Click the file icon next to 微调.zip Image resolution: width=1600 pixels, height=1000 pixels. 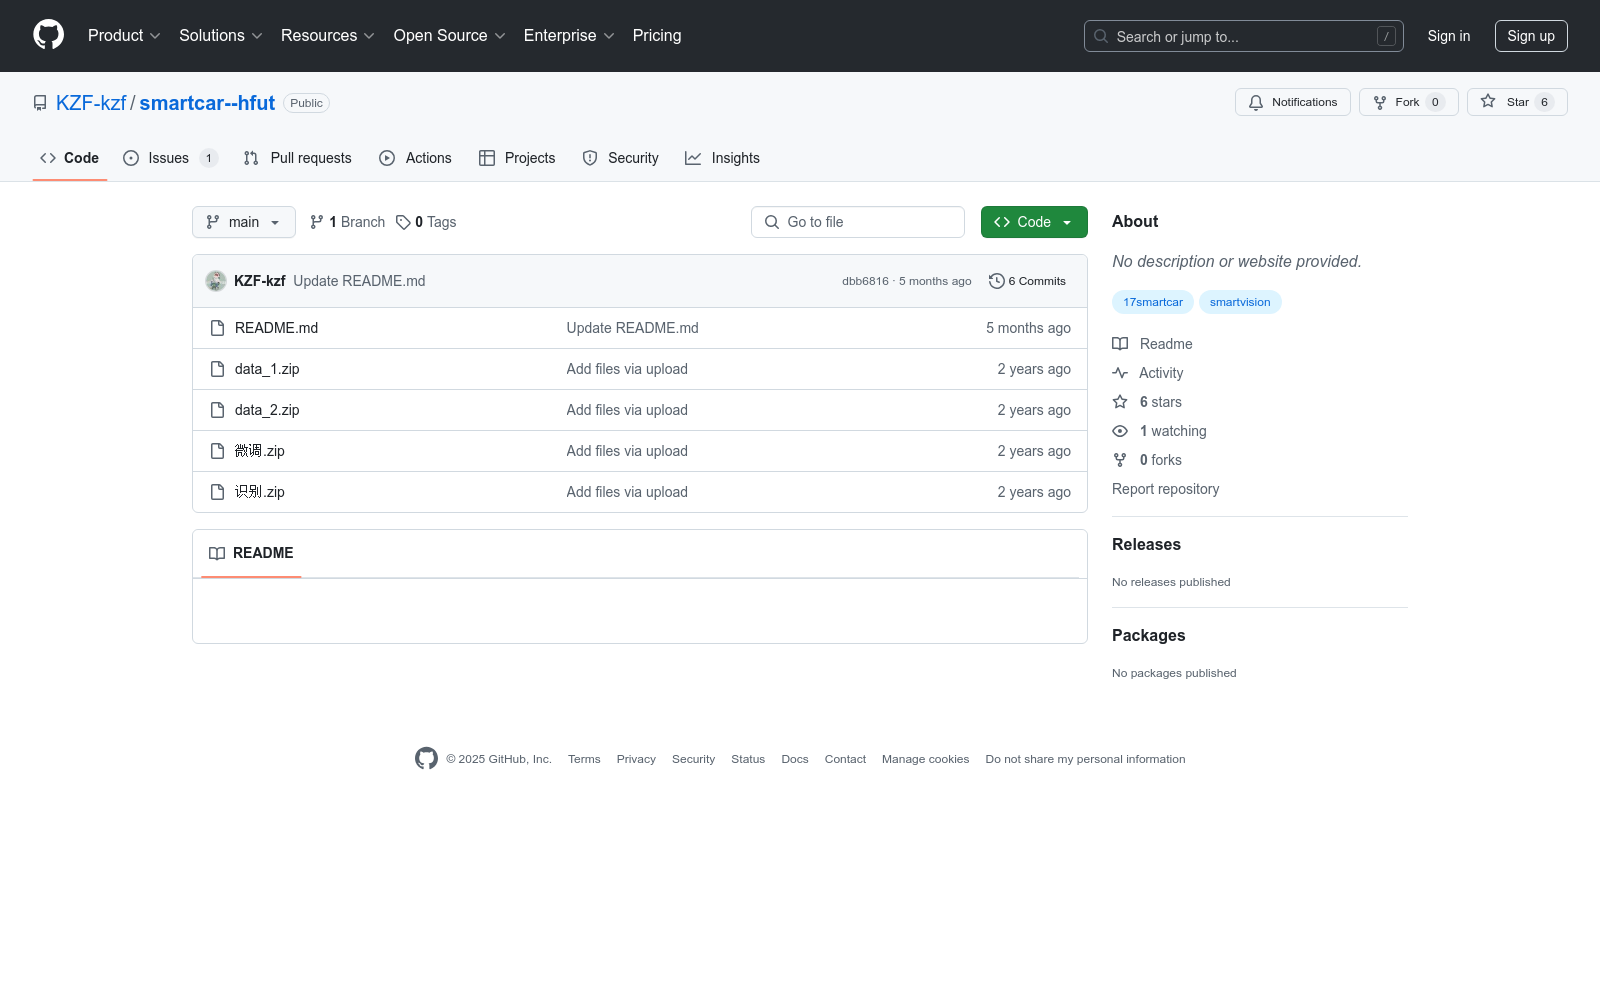217,451
